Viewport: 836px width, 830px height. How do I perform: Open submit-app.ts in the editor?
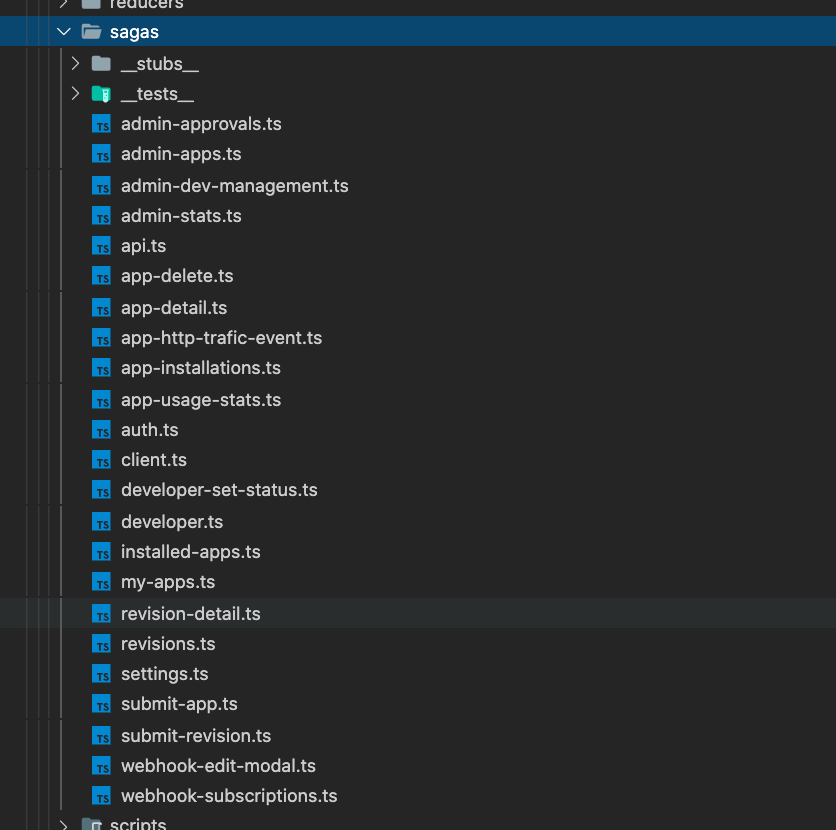[179, 704]
